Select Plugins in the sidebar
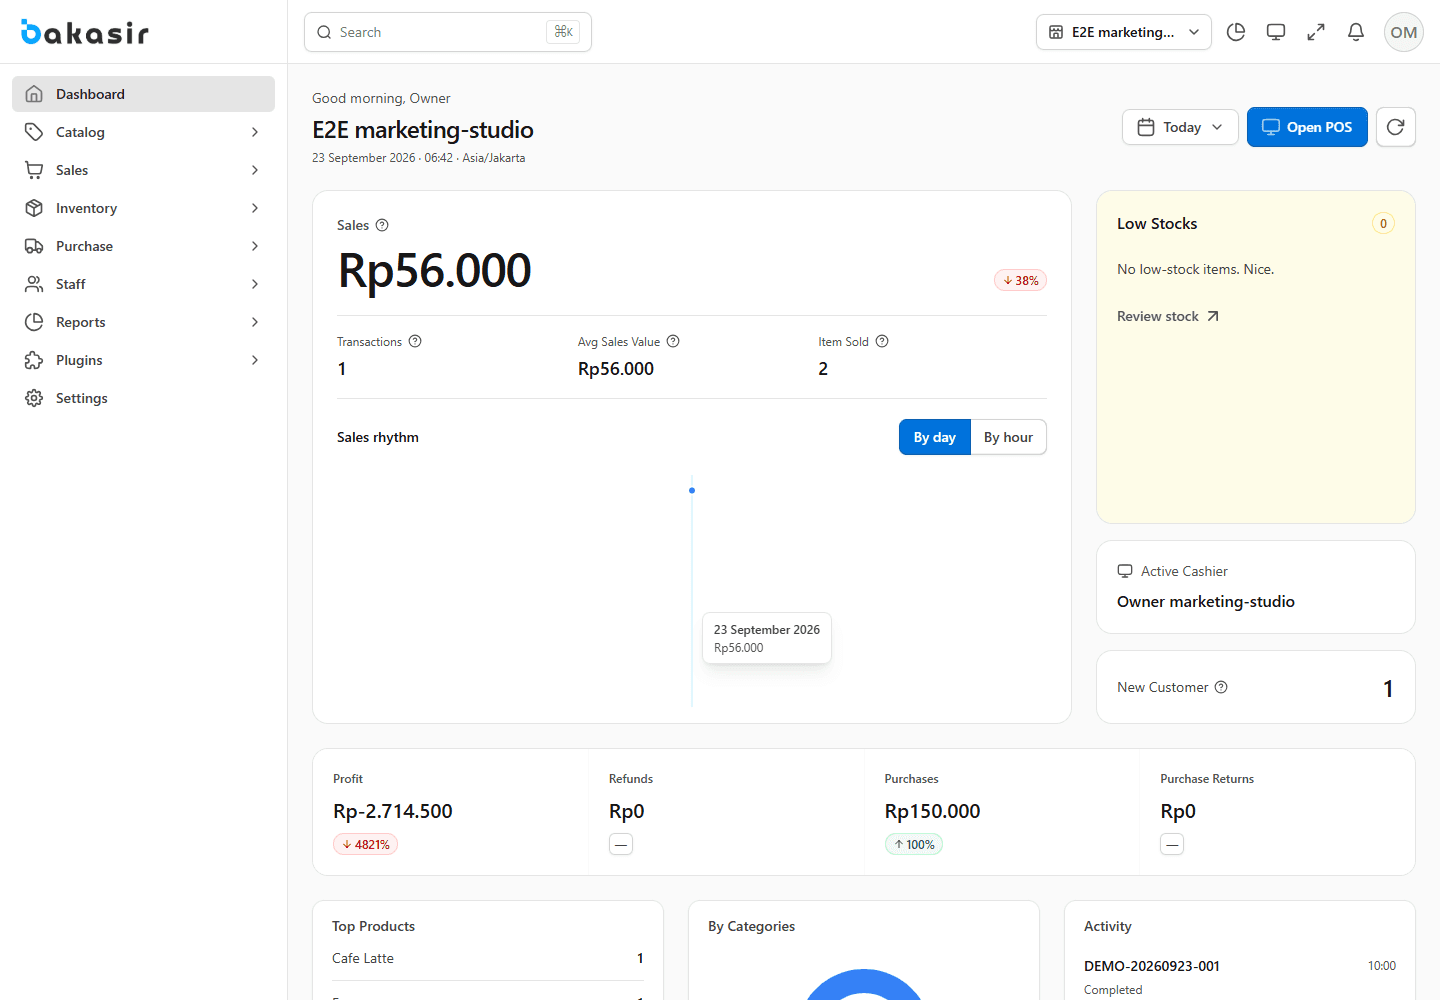1440x1000 pixels. pos(143,360)
